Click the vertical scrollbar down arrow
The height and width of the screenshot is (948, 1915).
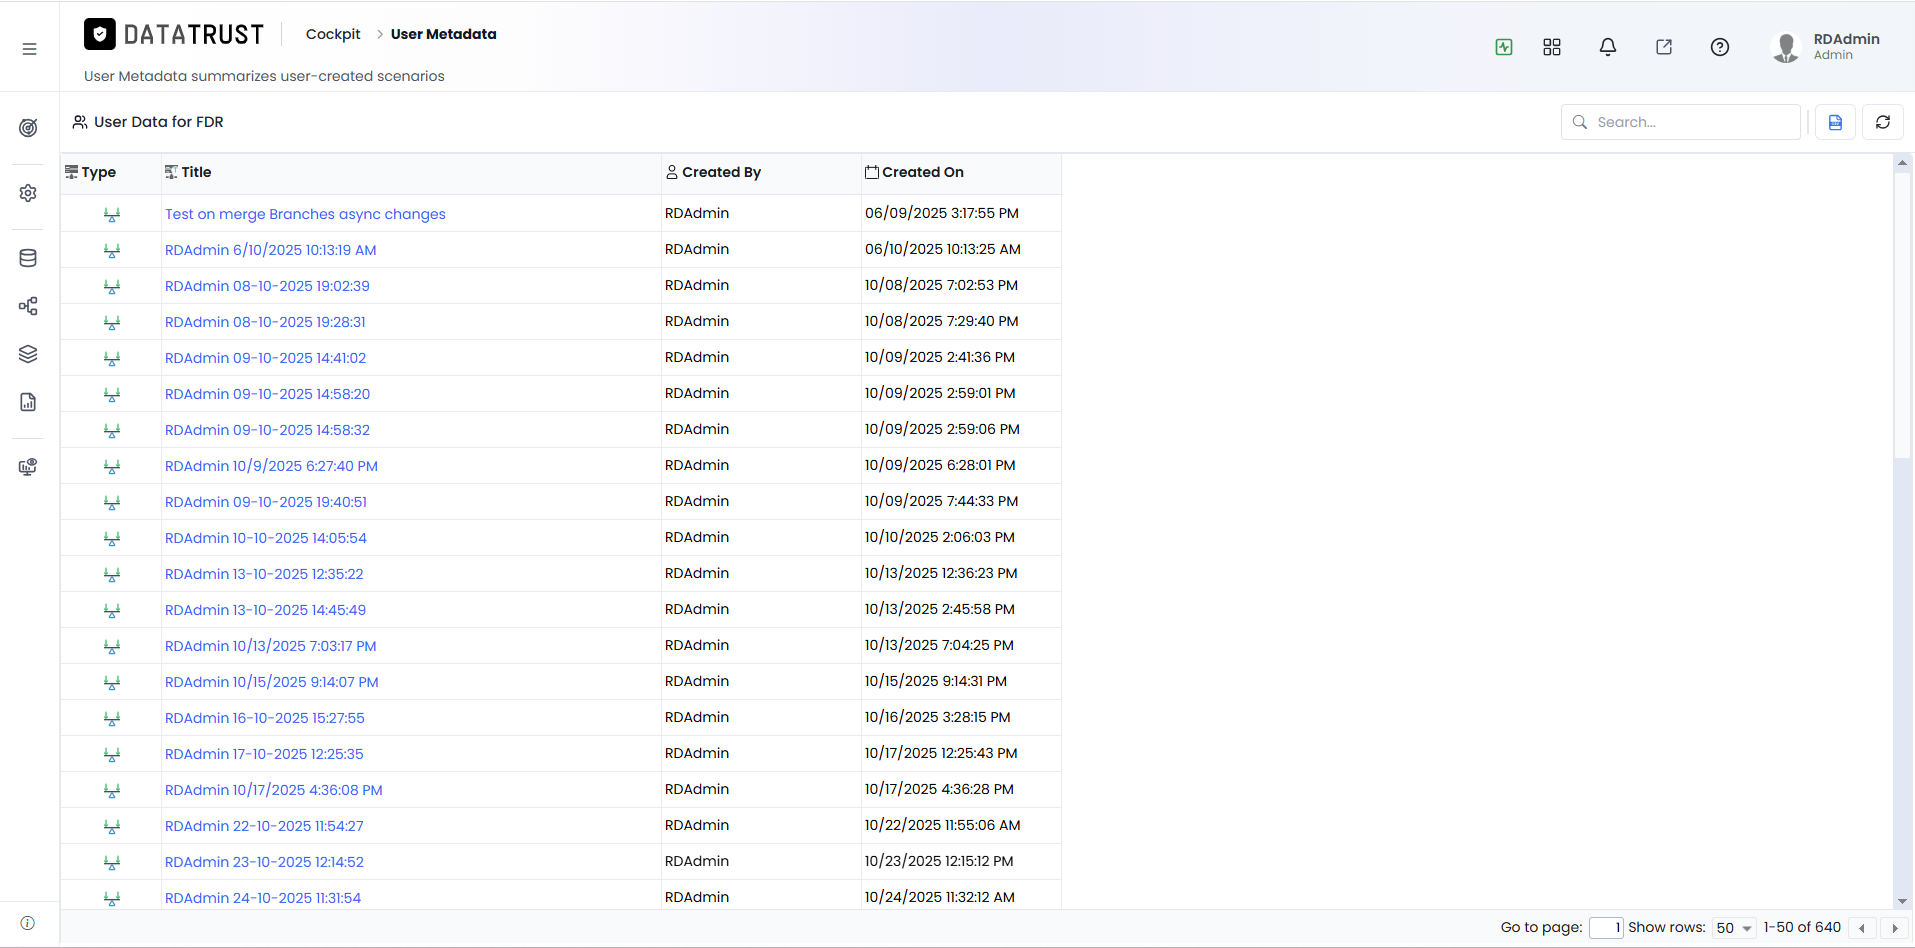(x=1902, y=901)
